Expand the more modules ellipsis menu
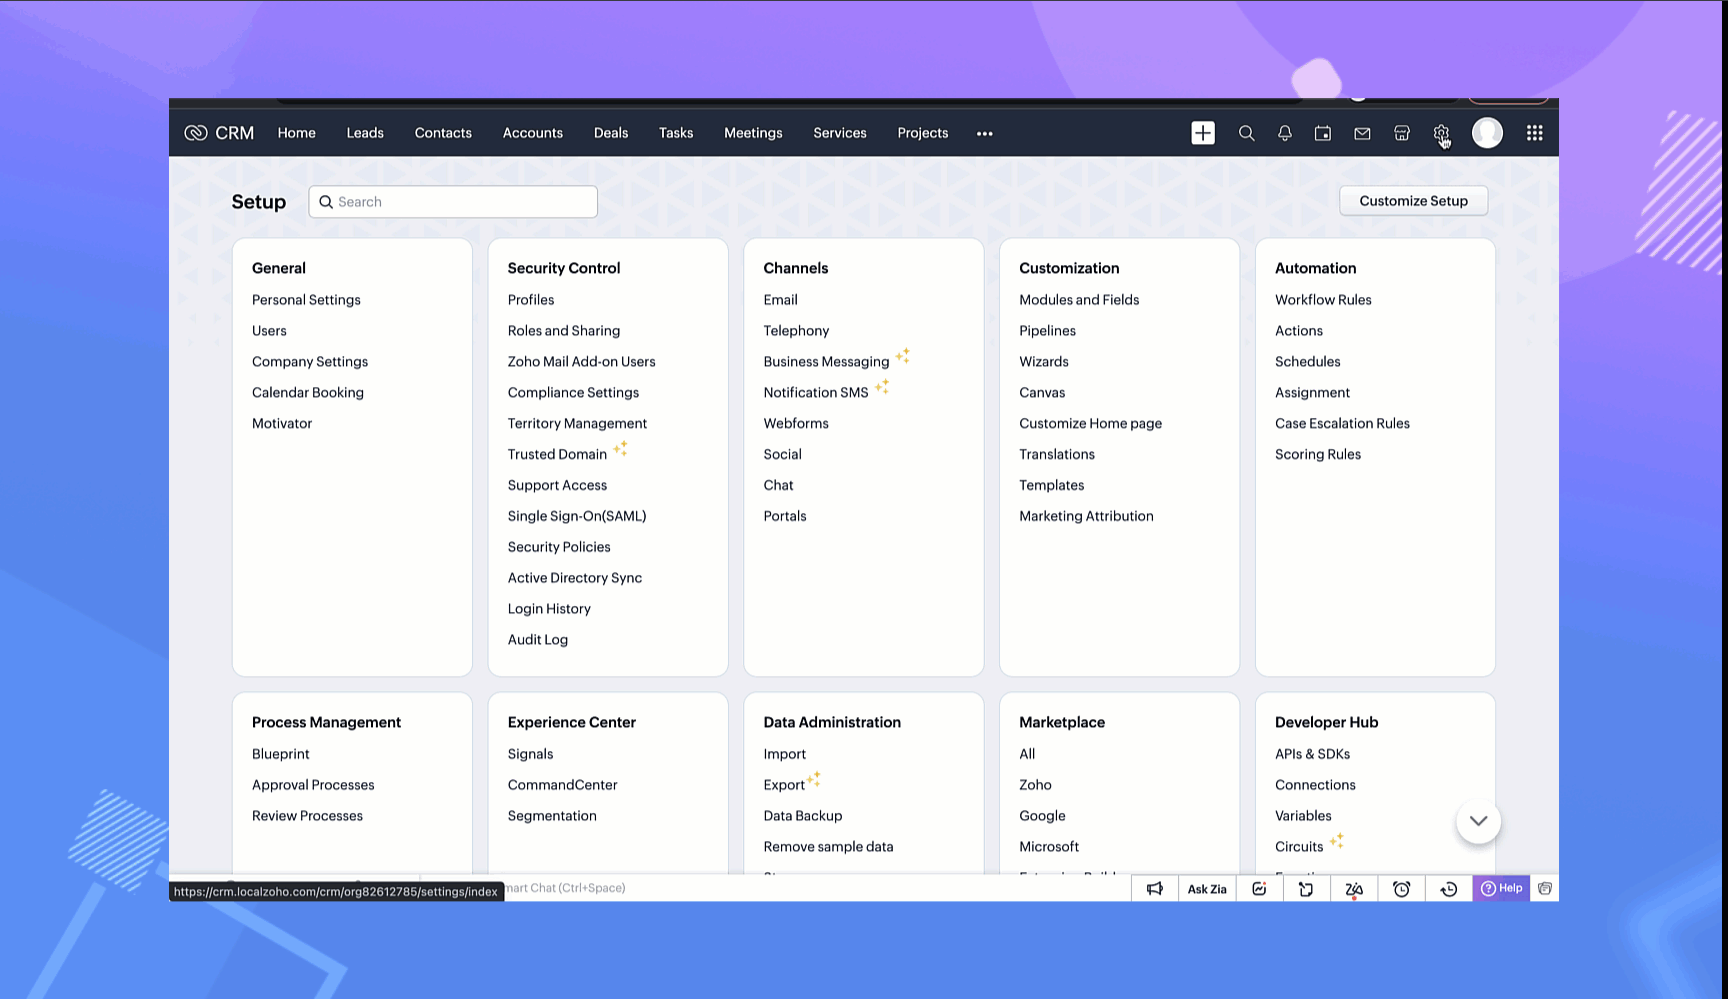Viewport: 1728px width, 999px height. coord(985,133)
